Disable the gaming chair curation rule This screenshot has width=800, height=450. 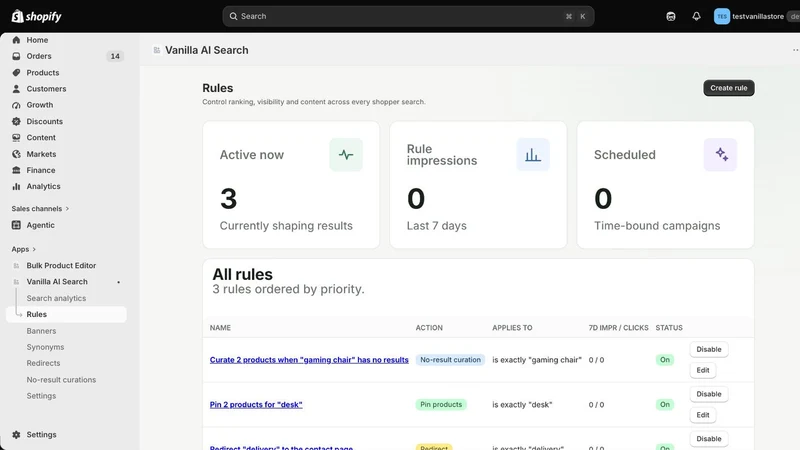click(x=709, y=349)
